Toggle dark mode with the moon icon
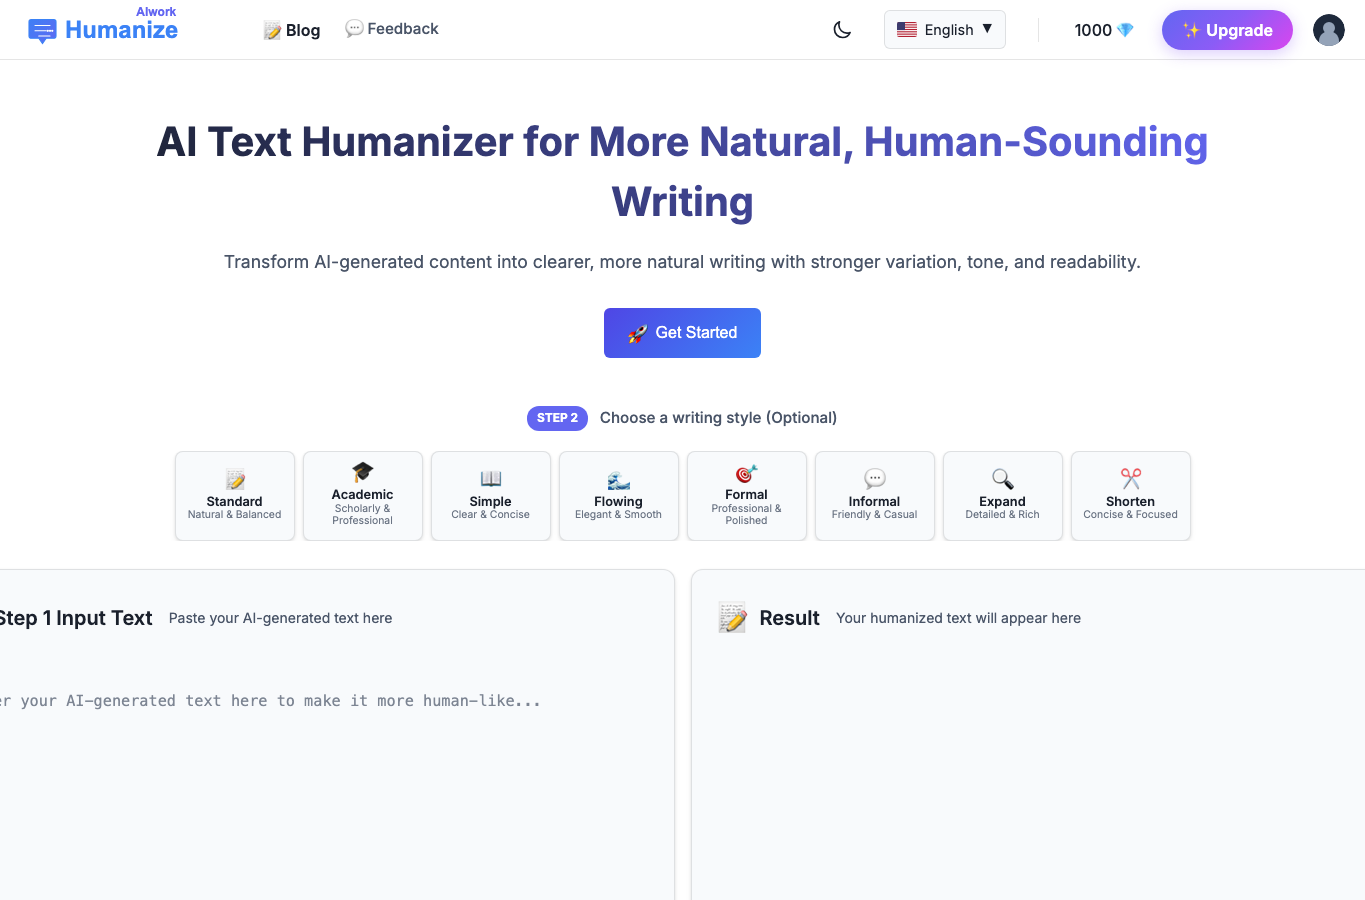This screenshot has height=900, width=1365. click(x=842, y=30)
